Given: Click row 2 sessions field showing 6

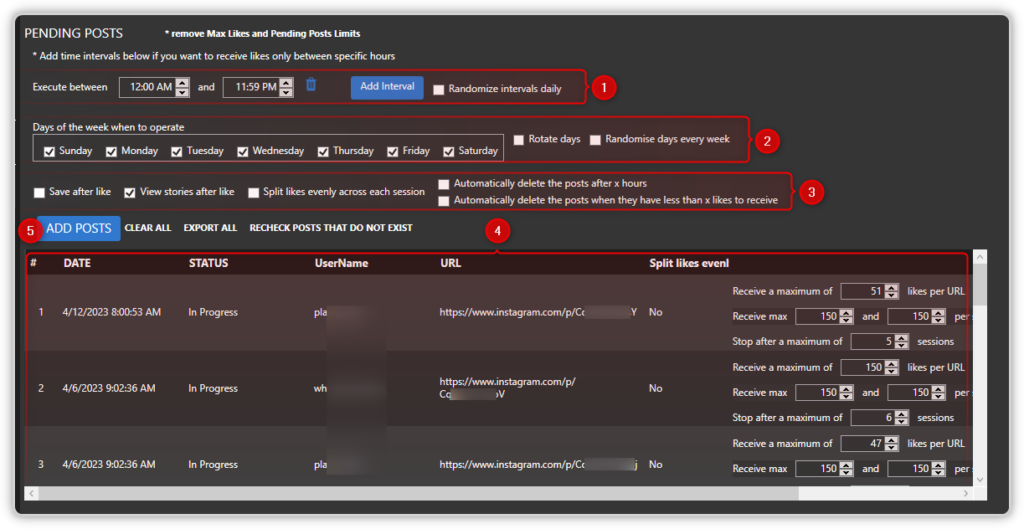Looking at the screenshot, I should tap(873, 418).
